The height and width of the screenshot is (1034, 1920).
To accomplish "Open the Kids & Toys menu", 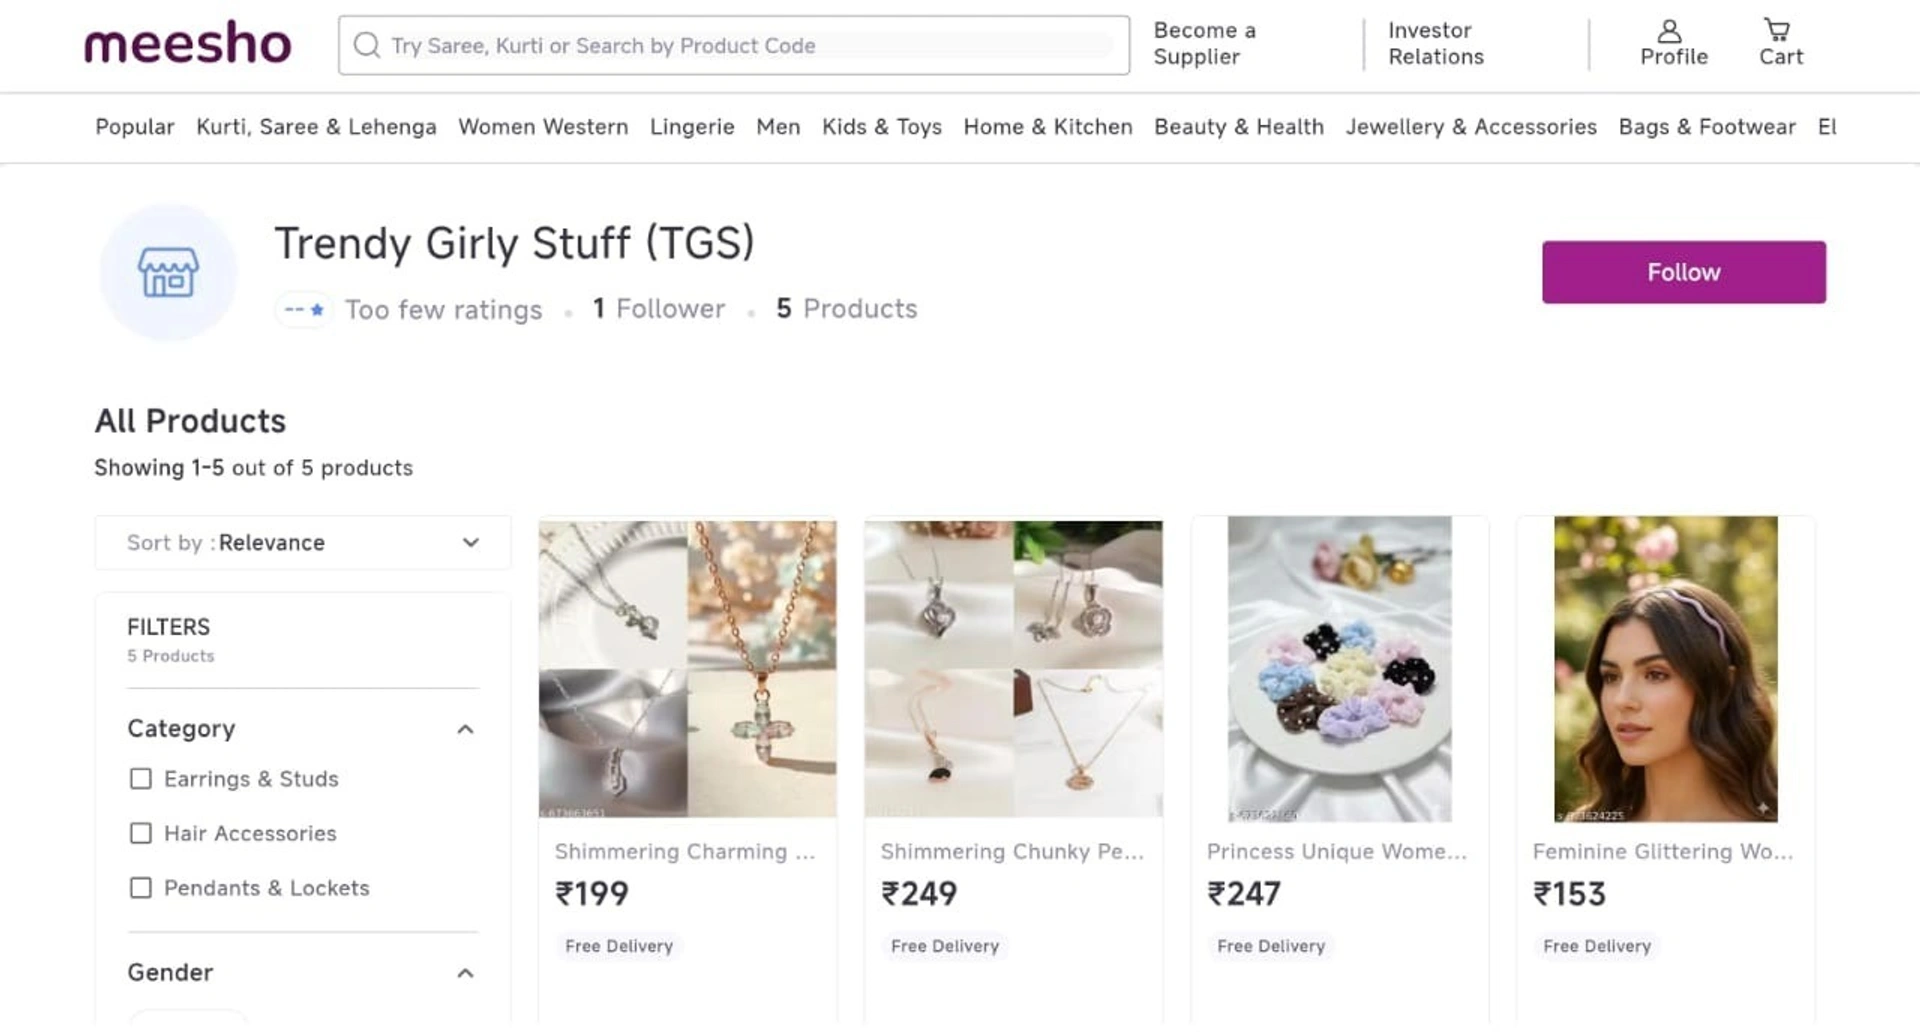I will (x=881, y=127).
